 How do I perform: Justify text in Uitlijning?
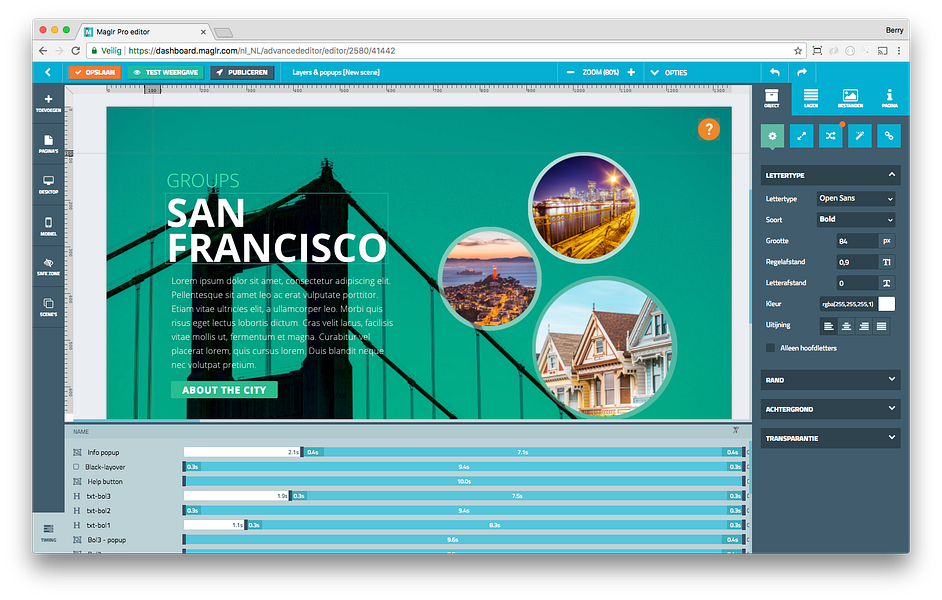point(881,326)
